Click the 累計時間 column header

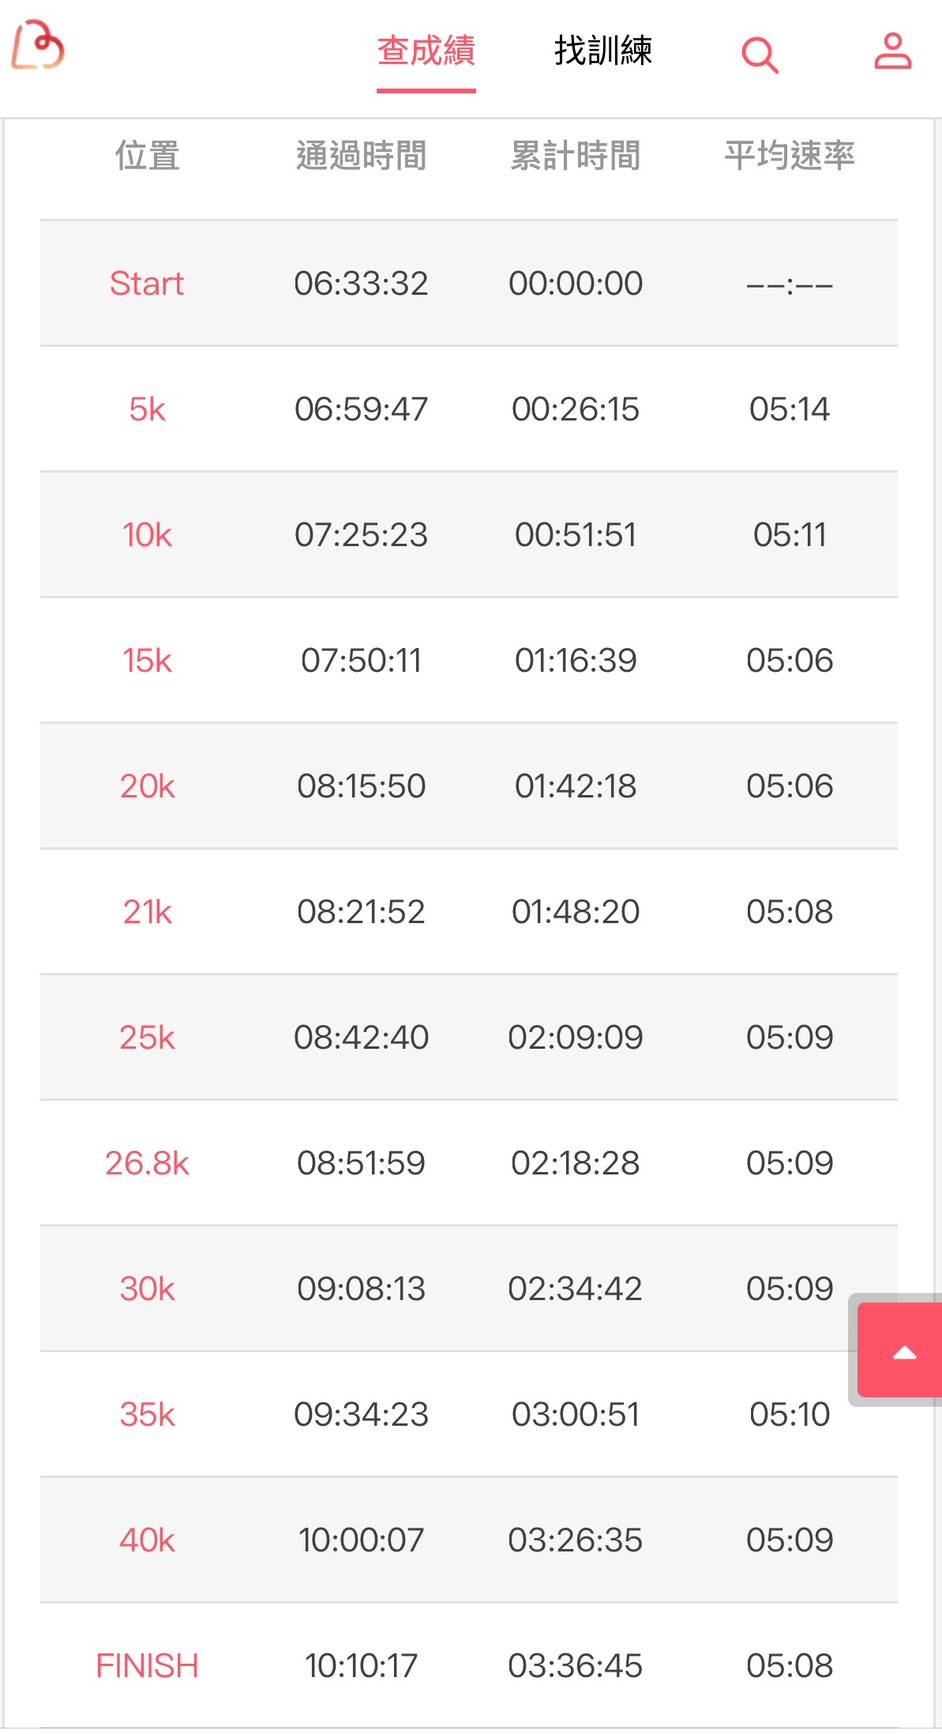[575, 156]
